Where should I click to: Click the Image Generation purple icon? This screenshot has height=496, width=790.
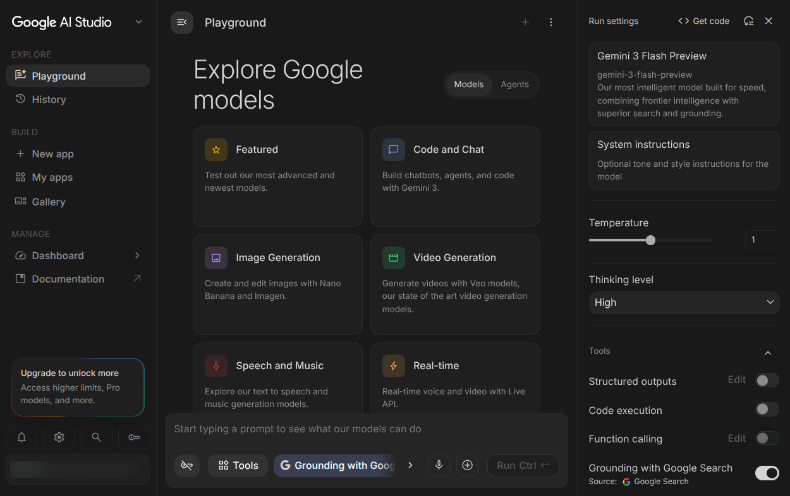216,258
